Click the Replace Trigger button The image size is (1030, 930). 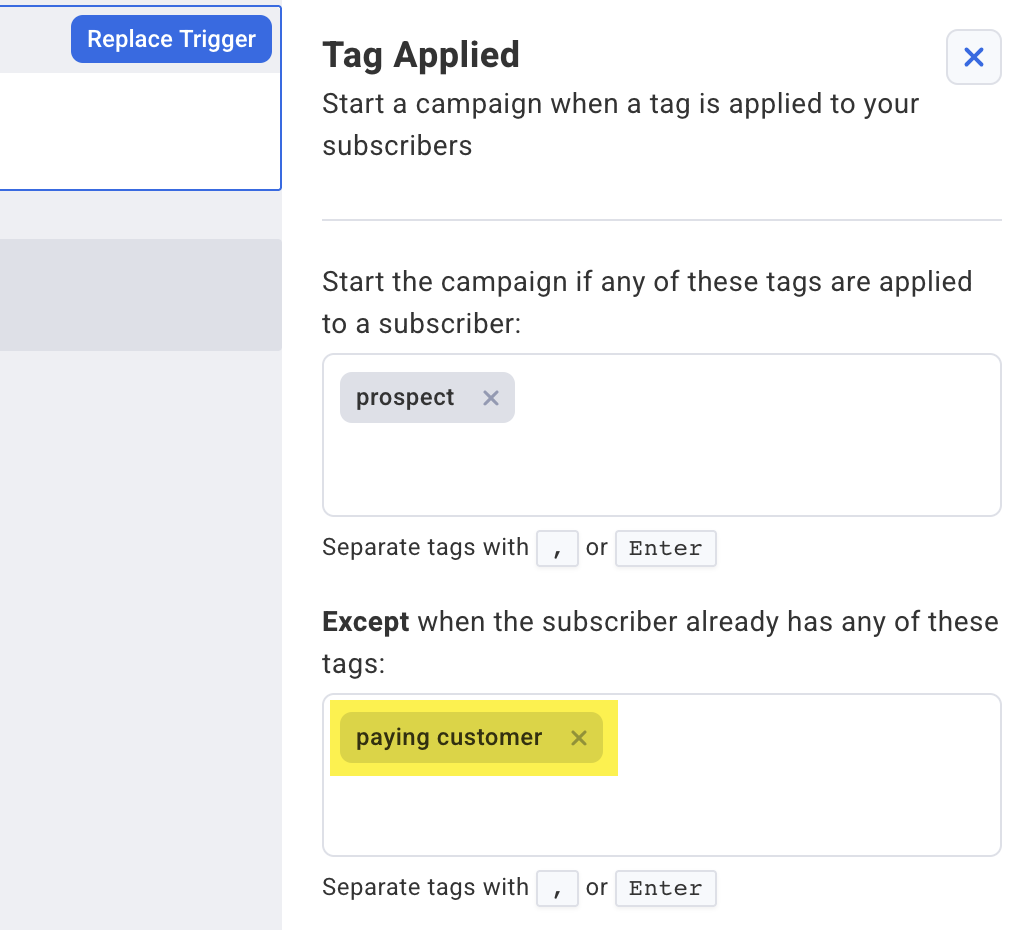point(171,39)
